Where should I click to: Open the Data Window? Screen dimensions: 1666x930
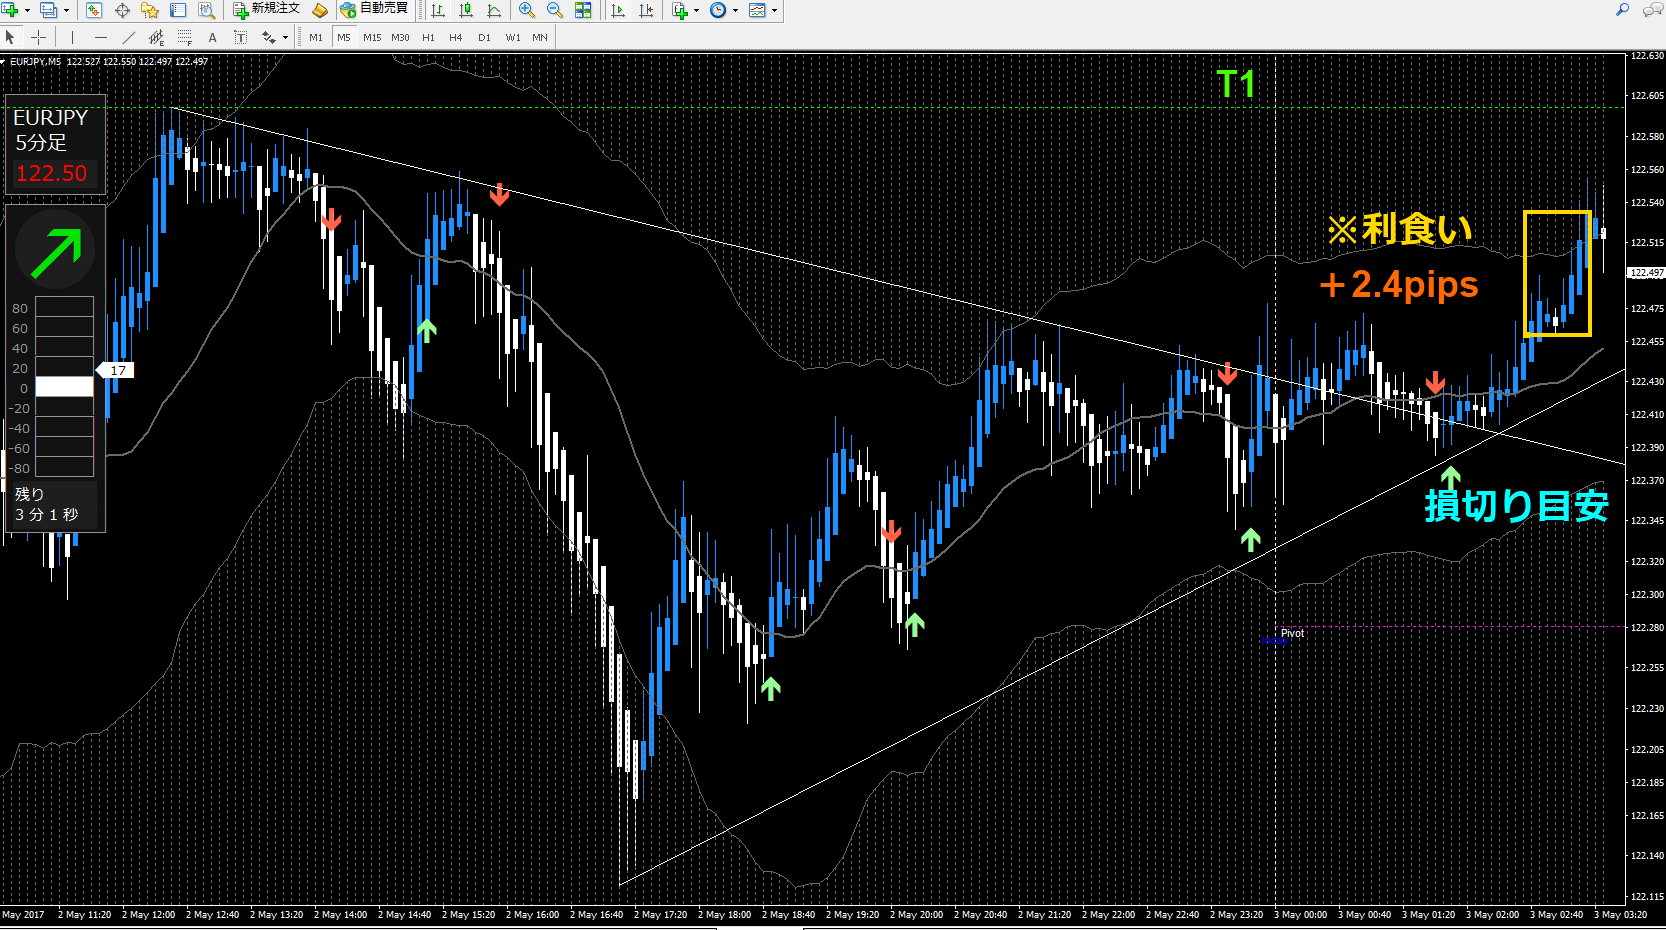tap(122, 10)
